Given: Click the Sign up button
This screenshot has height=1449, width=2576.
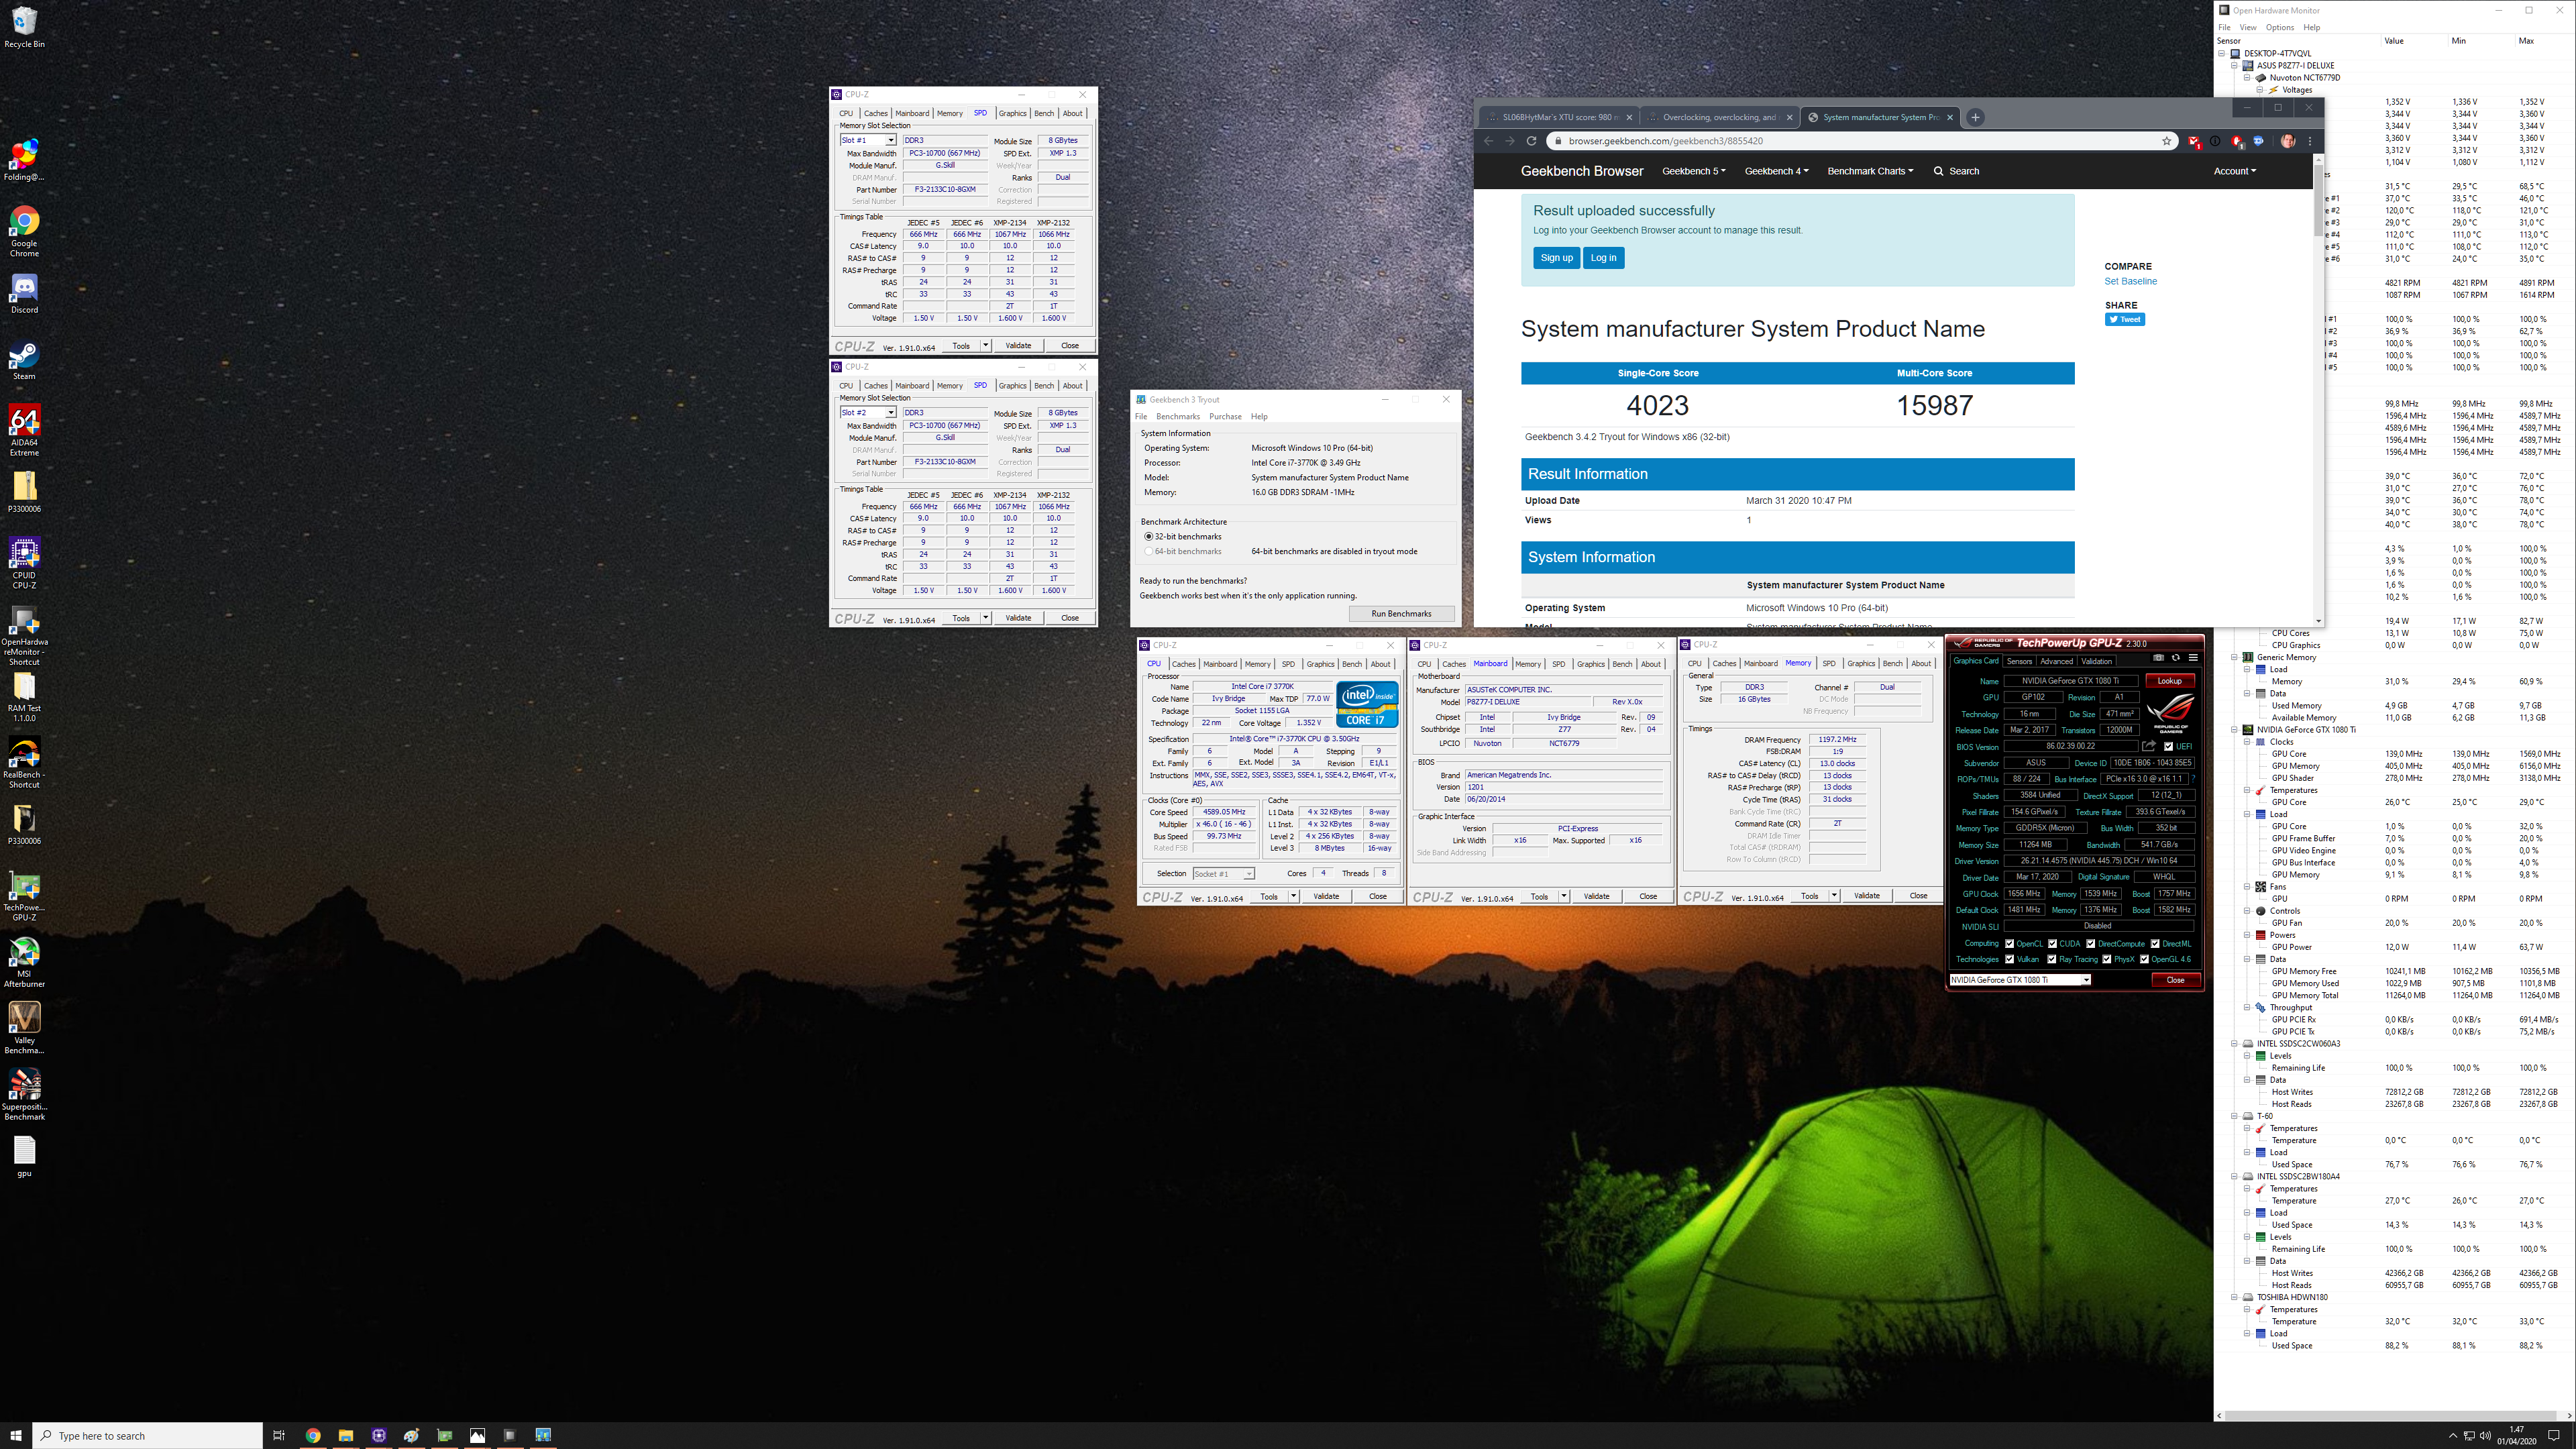Looking at the screenshot, I should [x=1556, y=258].
